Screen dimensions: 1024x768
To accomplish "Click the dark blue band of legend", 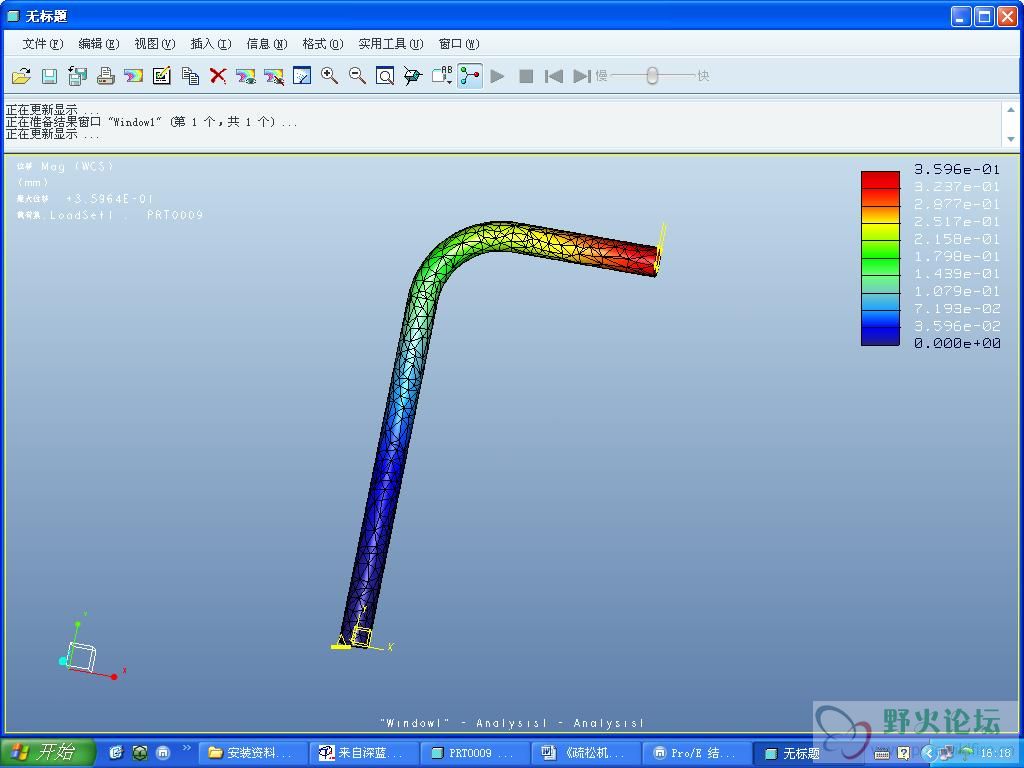I will [880, 336].
